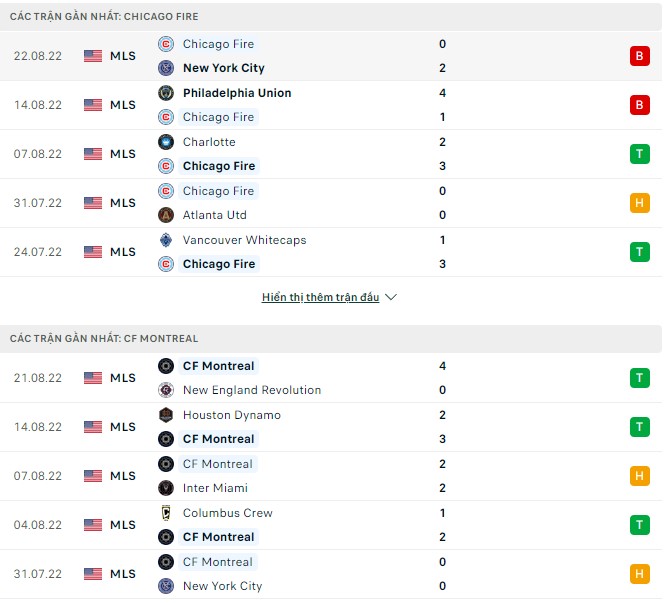Click the 'Các trận gần nhất: CF Montreal' header
Viewport: 666px width, 603px height.
click(x=104, y=339)
